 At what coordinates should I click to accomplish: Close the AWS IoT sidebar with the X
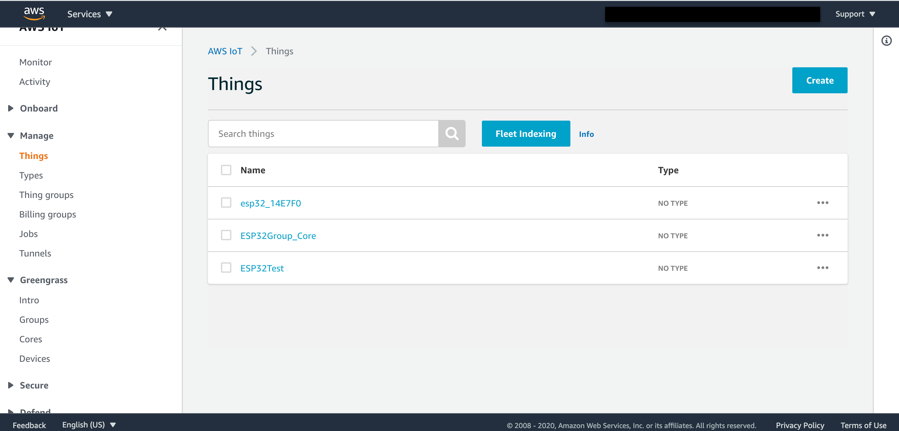(x=162, y=28)
